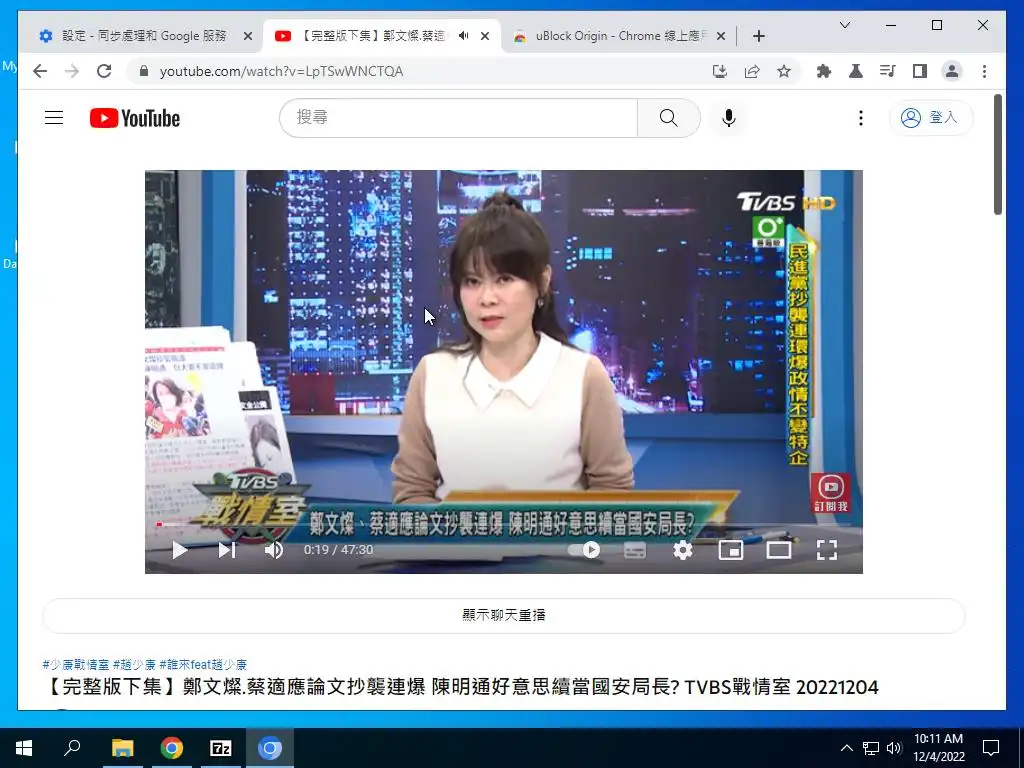Focus the YouTube search box
The height and width of the screenshot is (768, 1024).
pyautogui.click(x=458, y=118)
